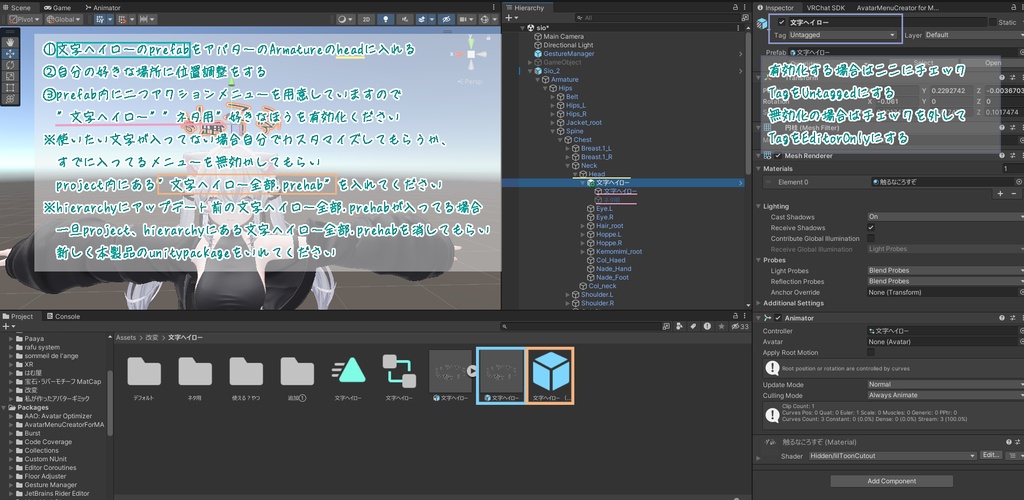1024x500 pixels.
Task: Open the scene draw mode dropdown
Action: [344, 20]
